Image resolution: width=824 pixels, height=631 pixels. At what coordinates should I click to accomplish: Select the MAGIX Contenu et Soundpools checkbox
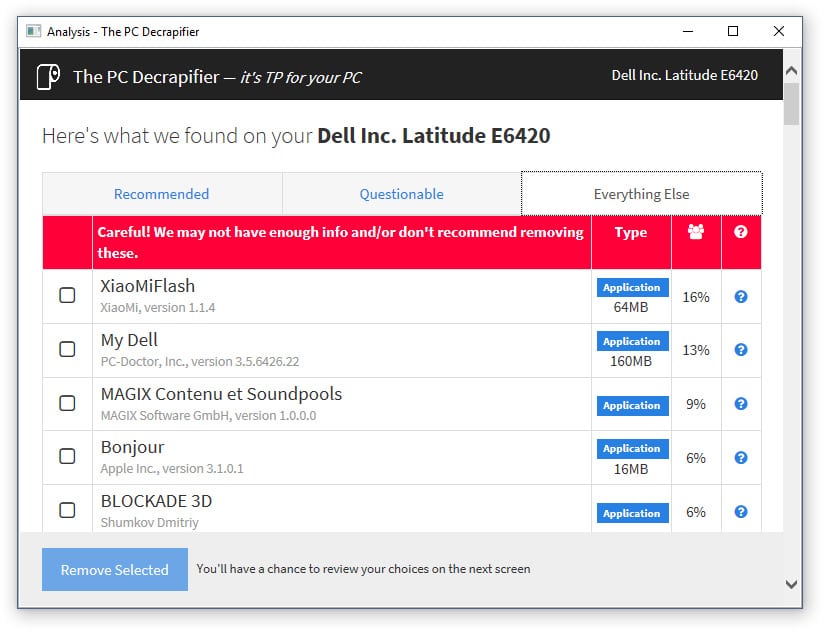67,404
